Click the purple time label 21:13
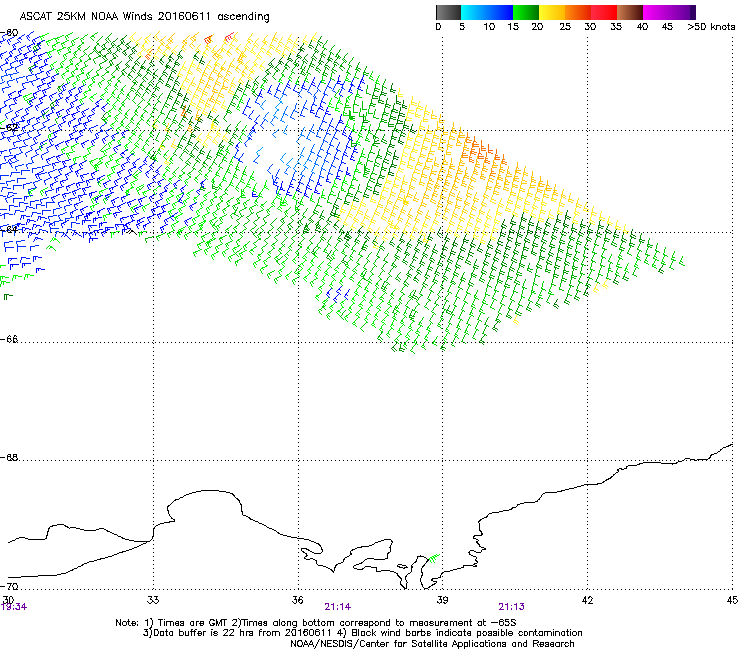The height and width of the screenshot is (650, 740). 511,607
